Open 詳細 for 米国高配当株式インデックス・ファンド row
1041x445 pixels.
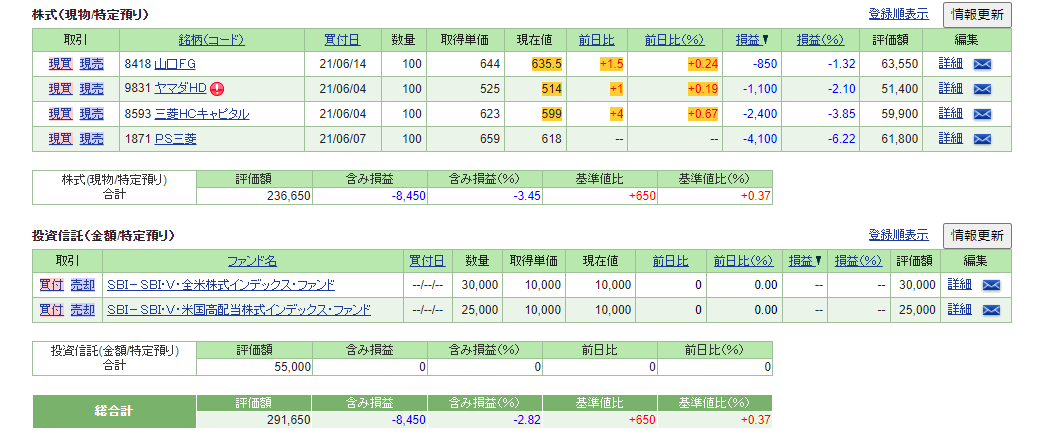(x=959, y=310)
